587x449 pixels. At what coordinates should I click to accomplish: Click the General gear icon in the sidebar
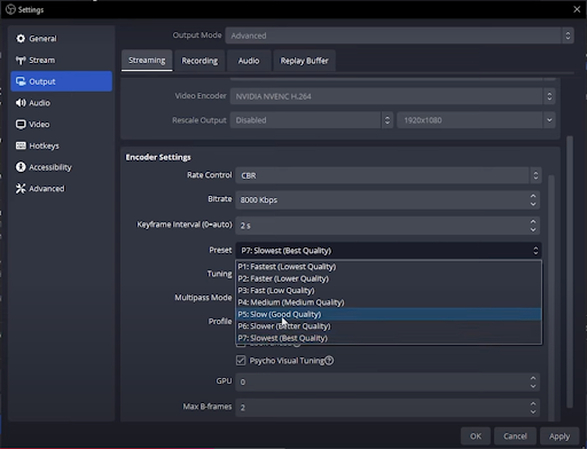[x=21, y=39]
